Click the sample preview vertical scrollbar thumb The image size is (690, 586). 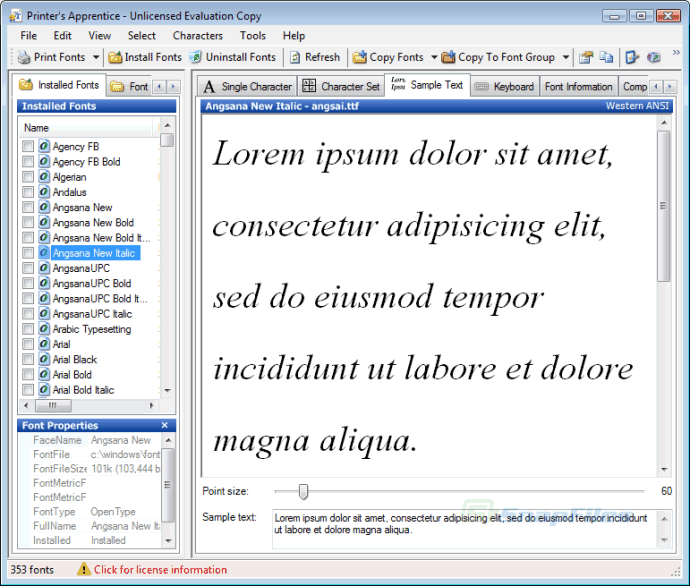(664, 206)
